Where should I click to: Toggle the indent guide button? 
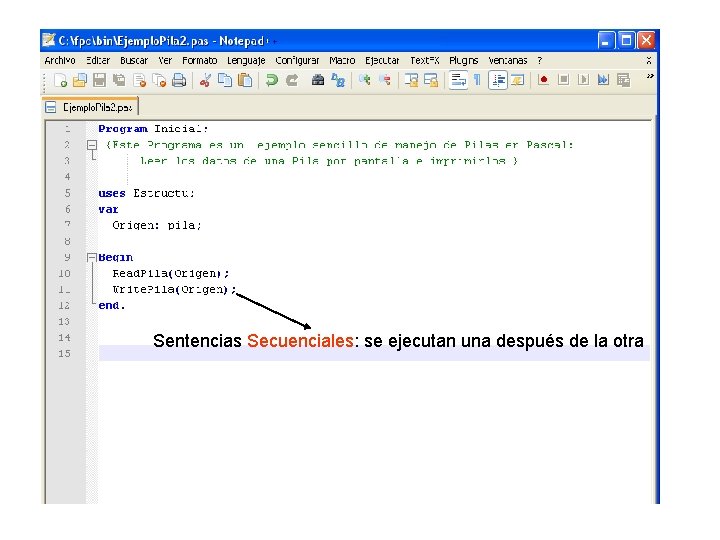pos(498,80)
